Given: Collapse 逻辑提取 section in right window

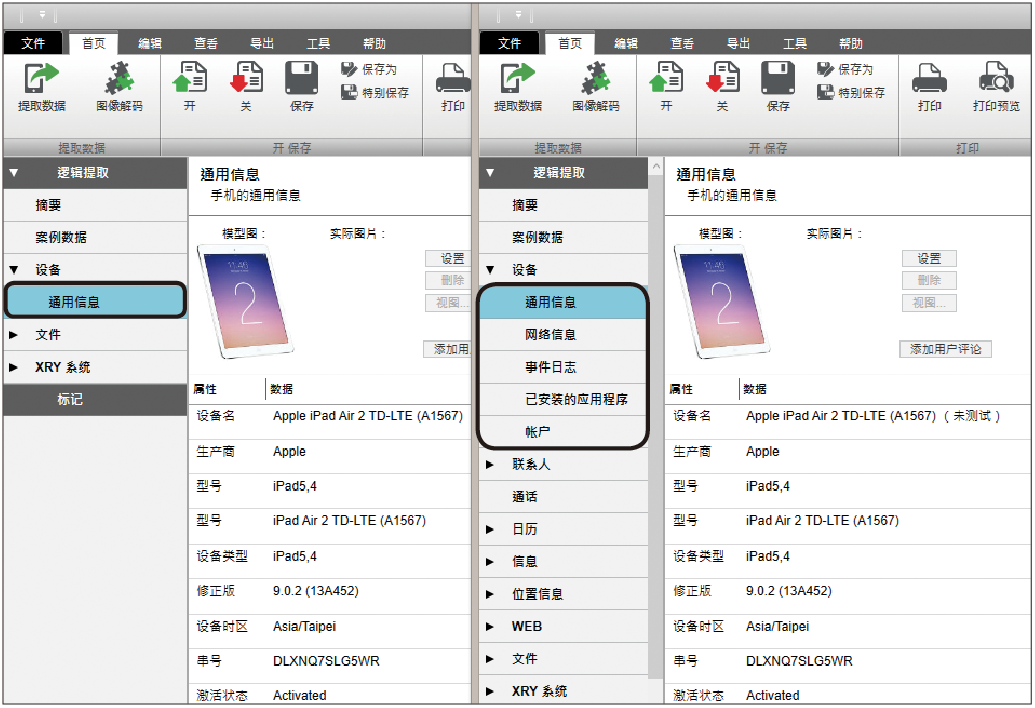Looking at the screenshot, I should tap(490, 173).
